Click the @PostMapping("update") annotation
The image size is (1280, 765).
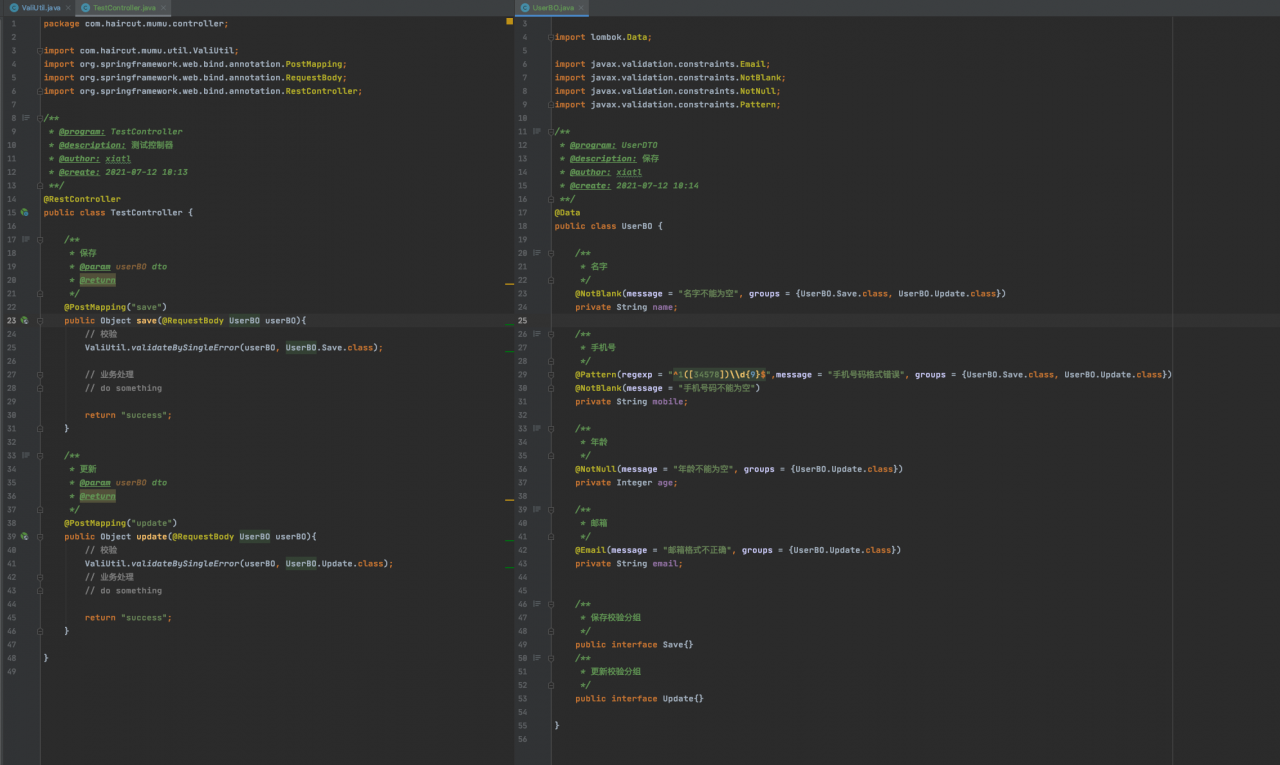coord(120,523)
